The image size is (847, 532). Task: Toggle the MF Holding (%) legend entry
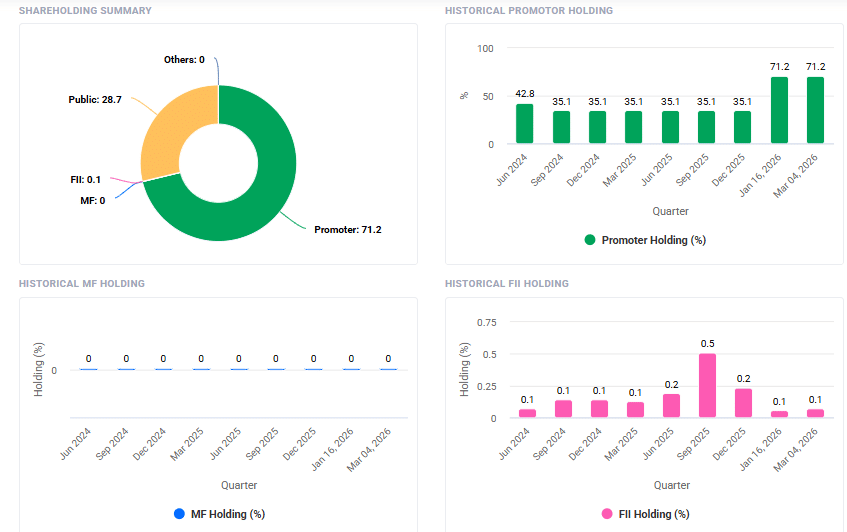pos(219,514)
